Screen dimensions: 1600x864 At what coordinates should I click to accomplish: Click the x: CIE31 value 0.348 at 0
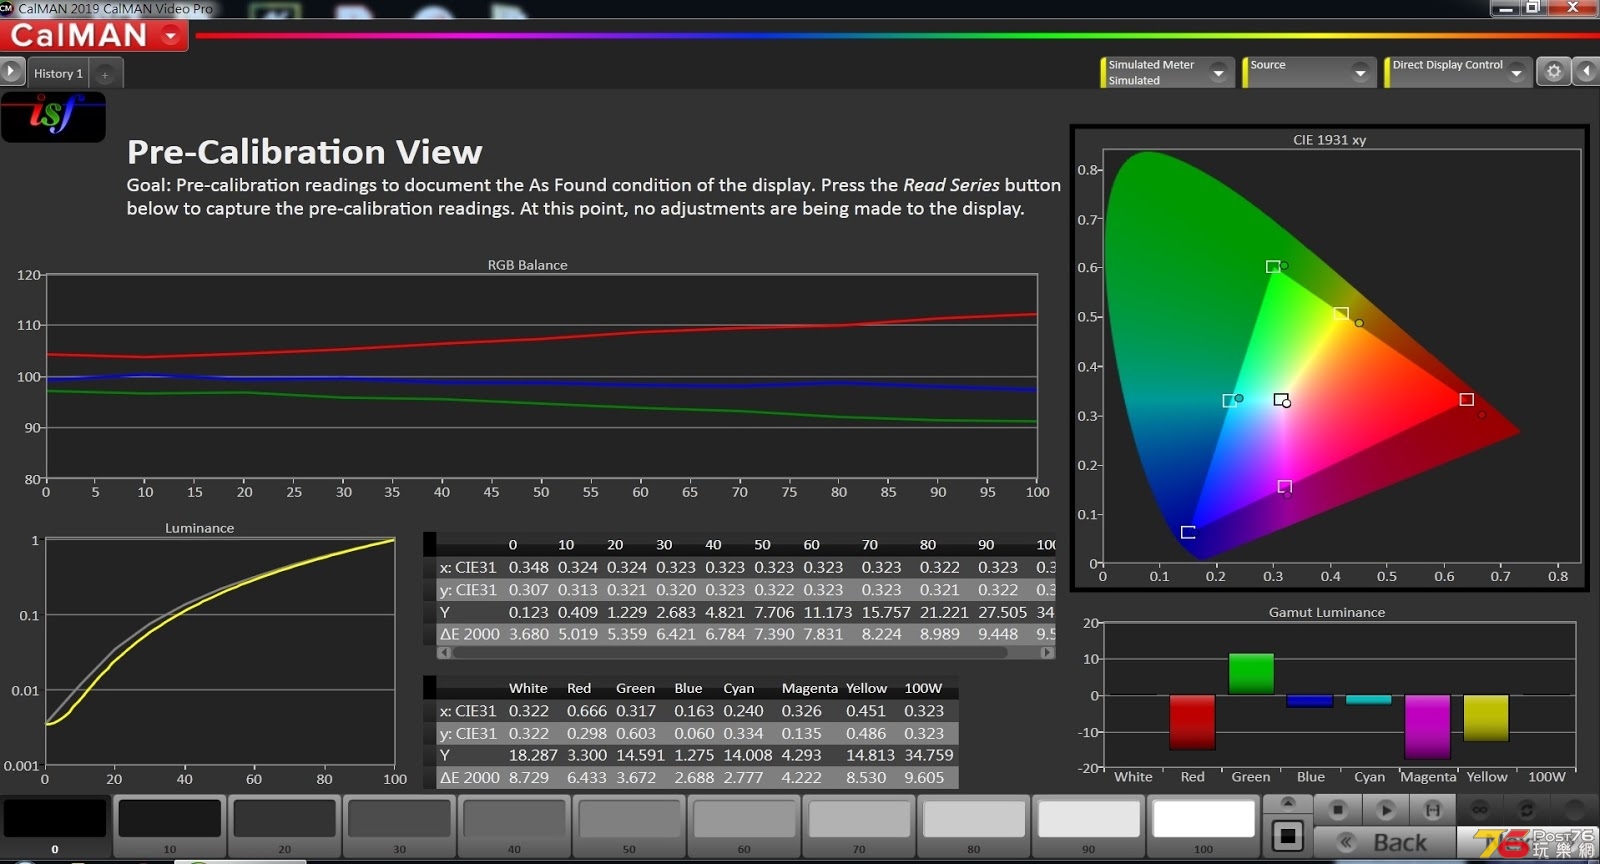click(x=528, y=567)
